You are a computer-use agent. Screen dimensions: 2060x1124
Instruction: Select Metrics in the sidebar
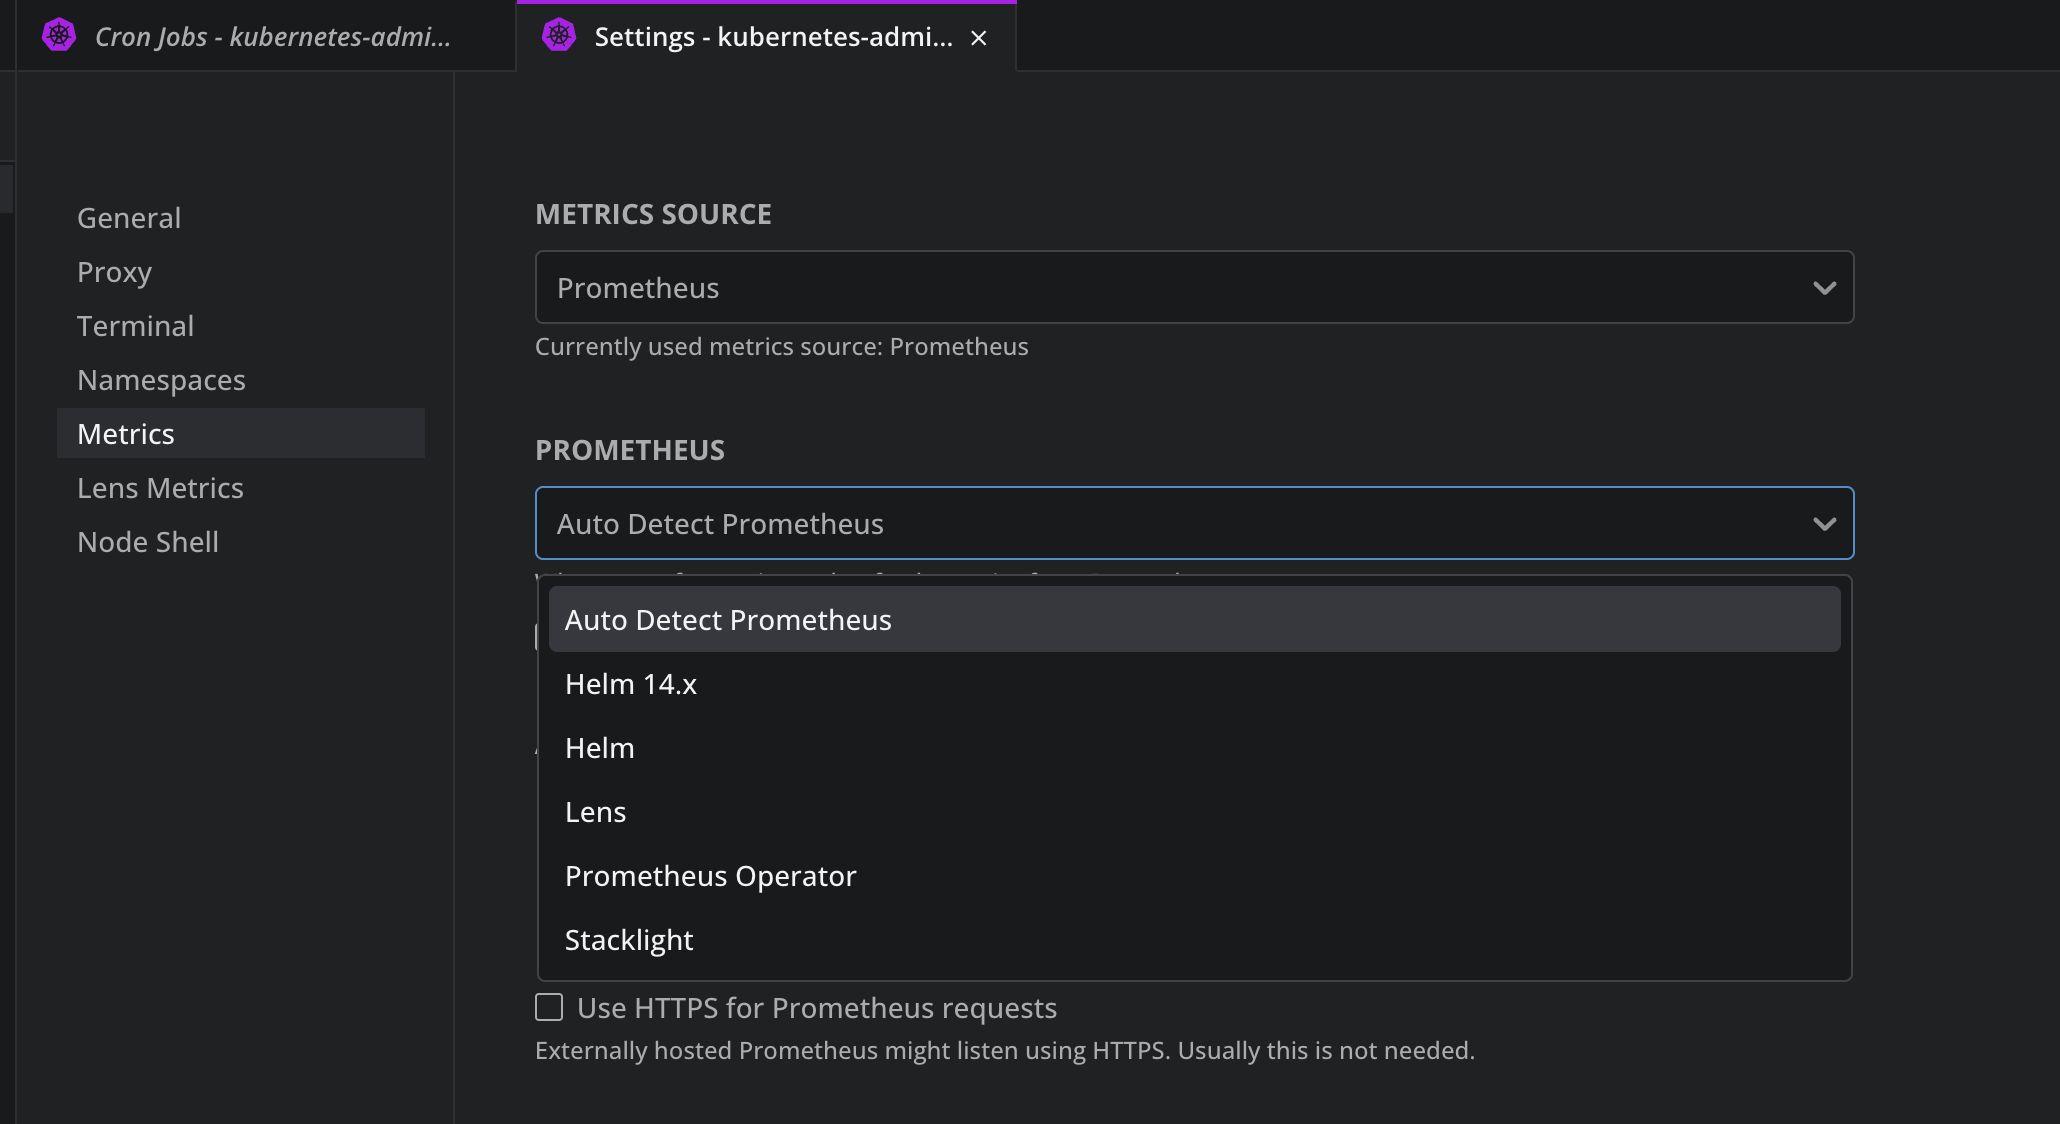pyautogui.click(x=241, y=434)
